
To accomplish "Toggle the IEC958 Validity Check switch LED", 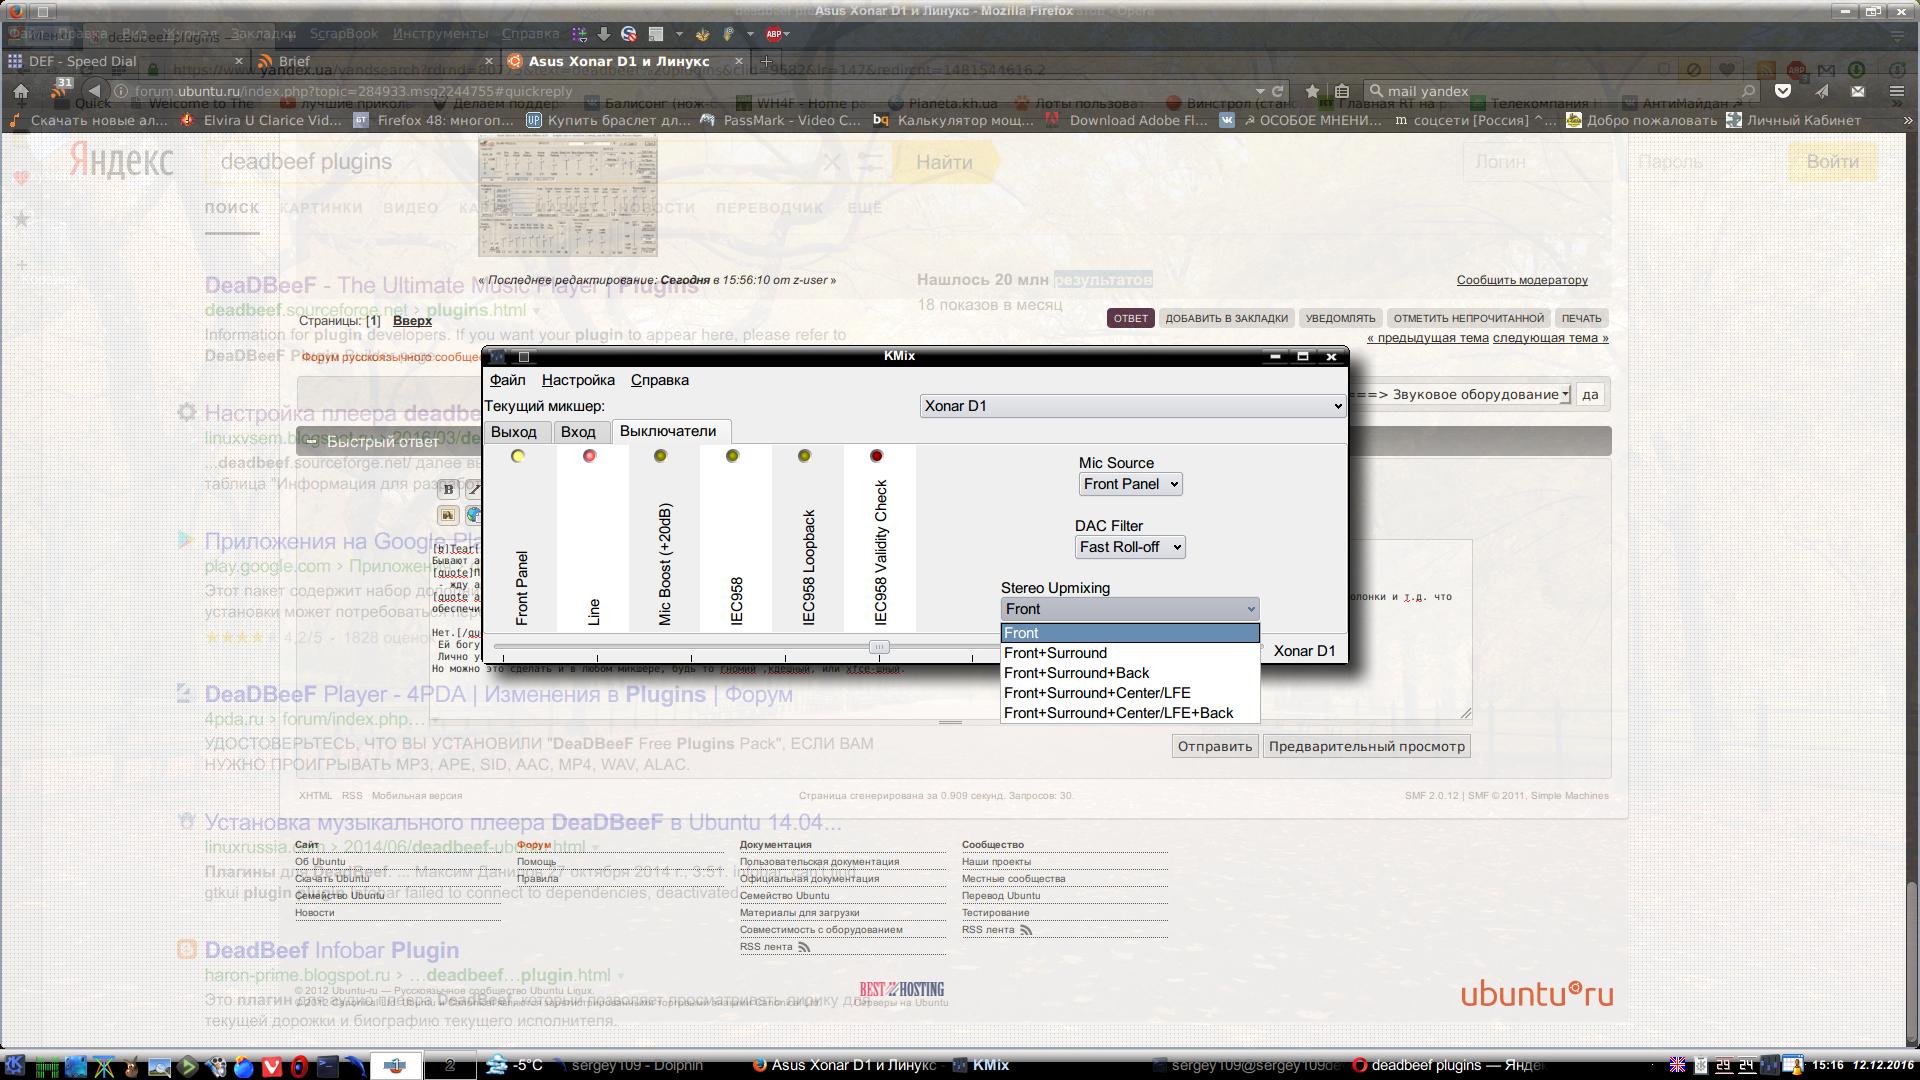I will tap(876, 456).
